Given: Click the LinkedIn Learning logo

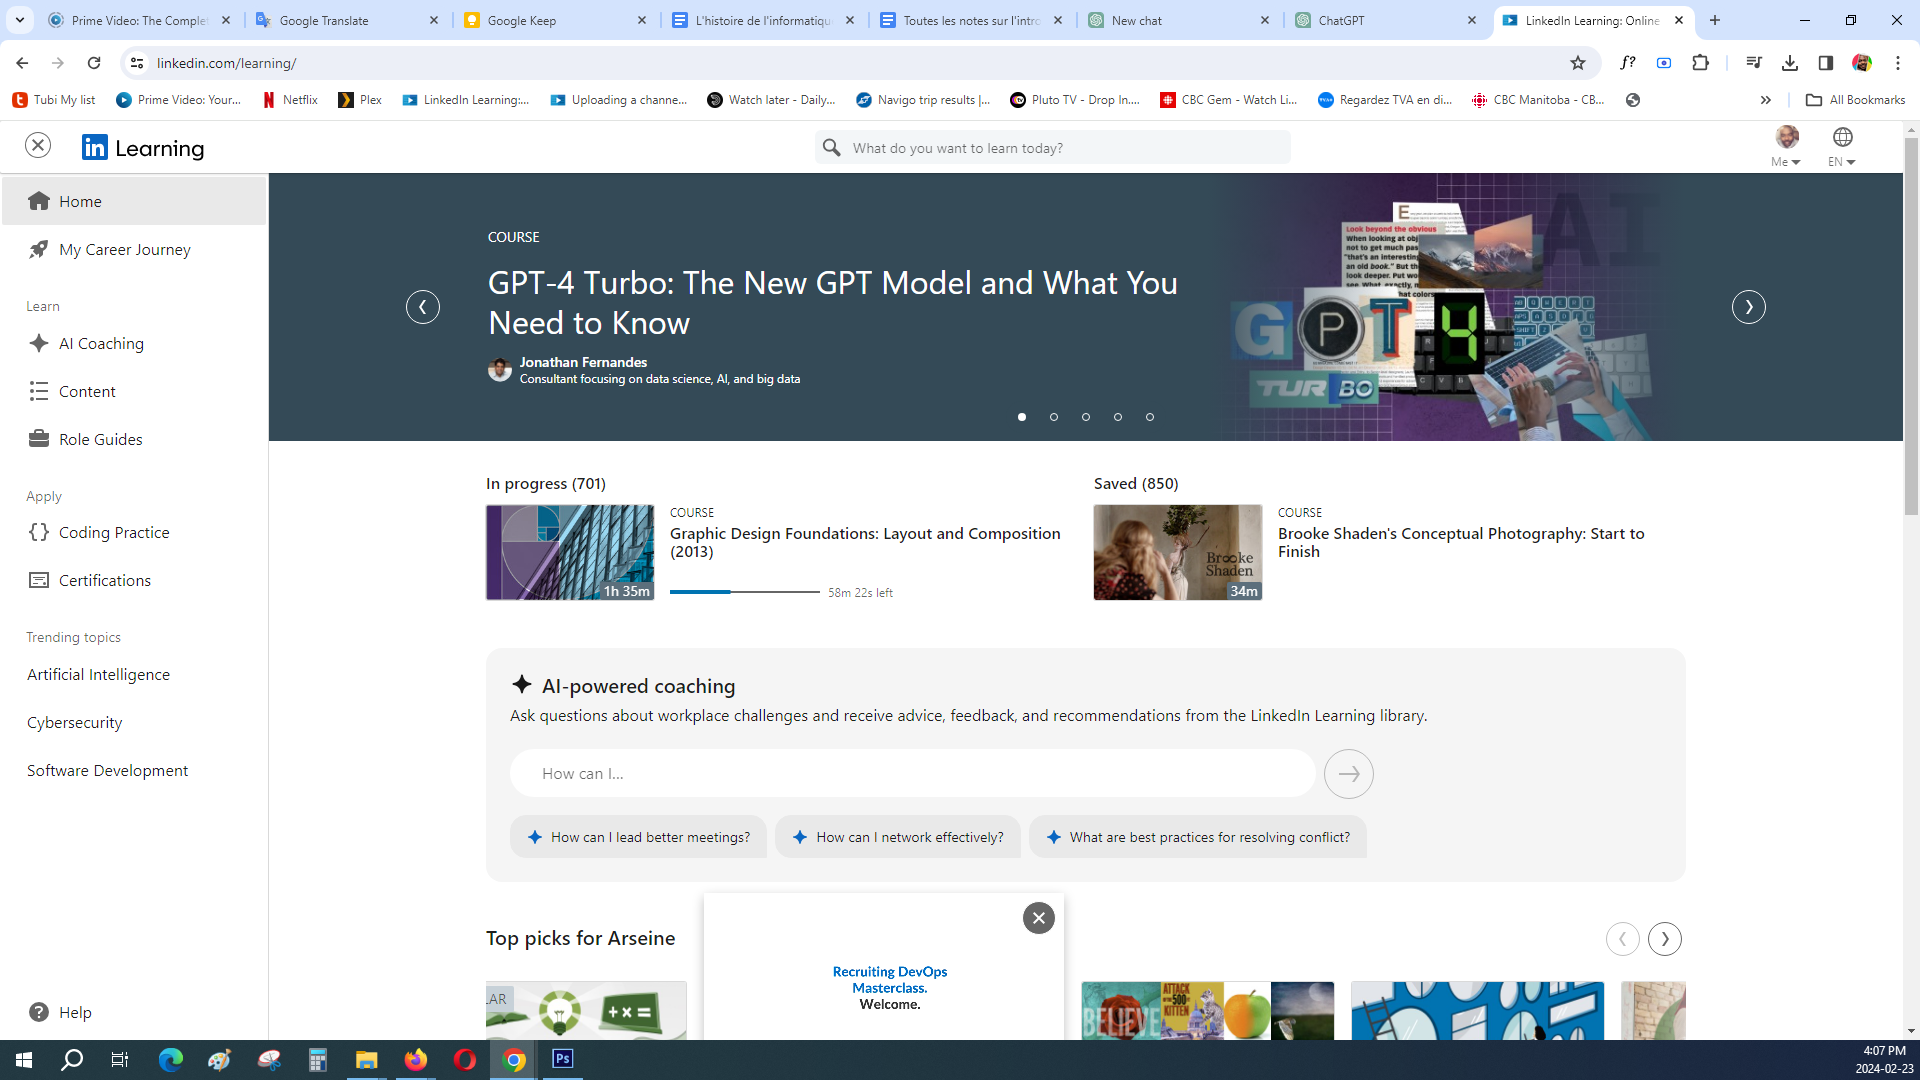Looking at the screenshot, I should pyautogui.click(x=143, y=148).
